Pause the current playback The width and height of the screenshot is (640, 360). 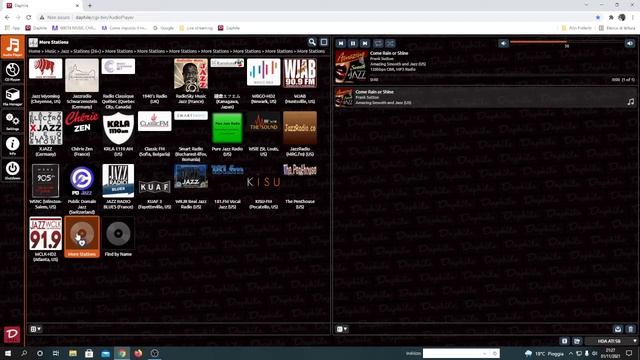[353, 43]
